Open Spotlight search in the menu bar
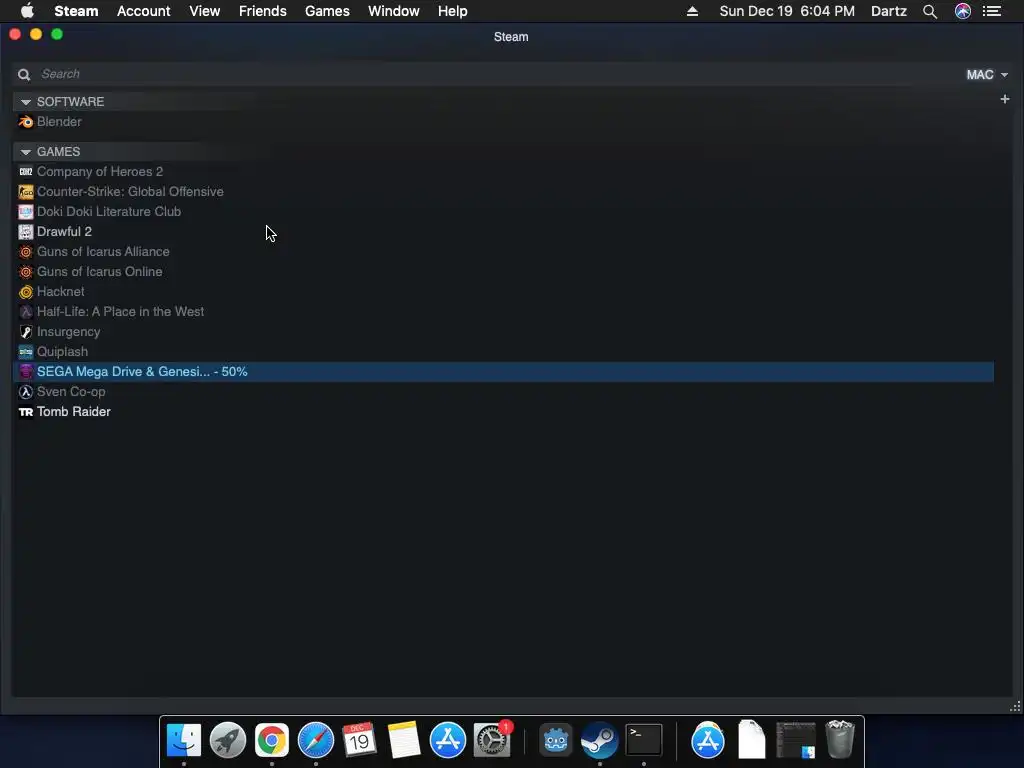This screenshot has width=1024, height=768. click(930, 11)
